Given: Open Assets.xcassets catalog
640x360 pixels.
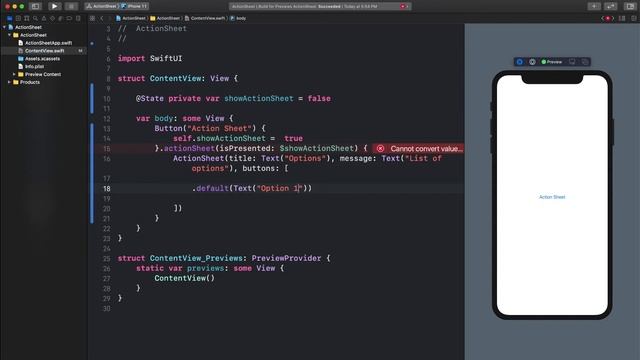Looking at the screenshot, I should [42, 59].
